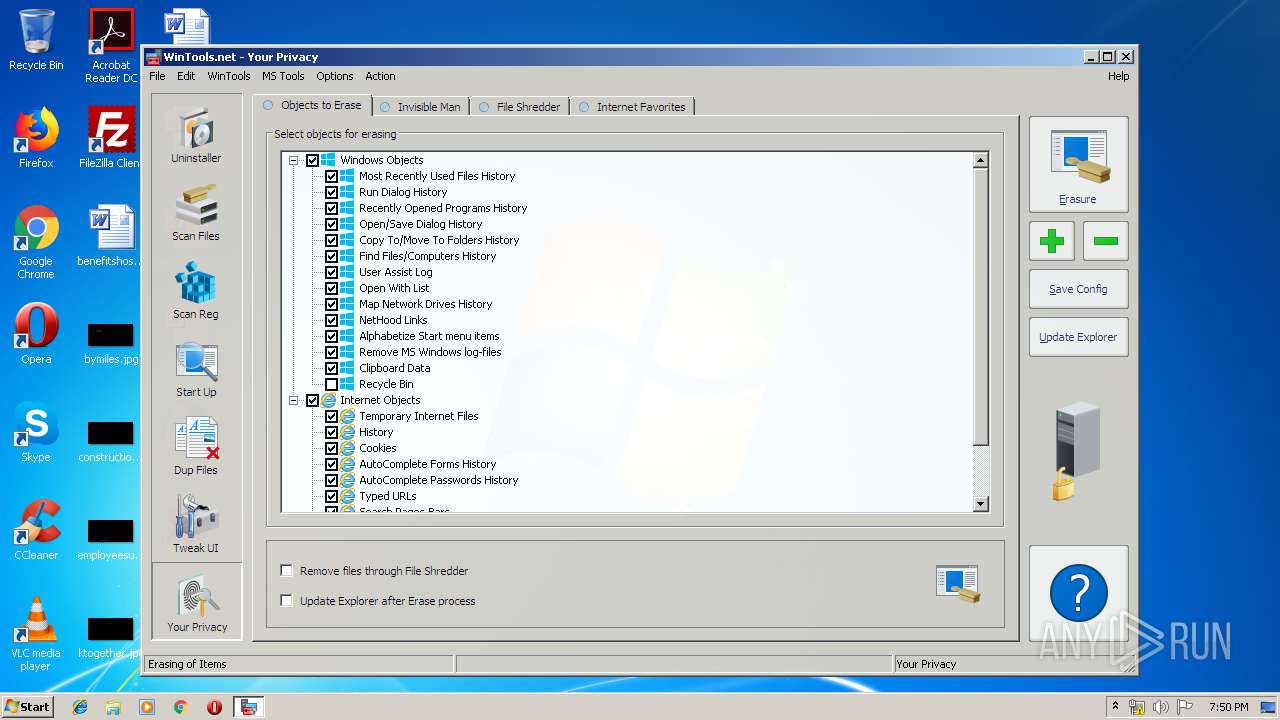Image resolution: width=1280 pixels, height=720 pixels.
Task: Click the Chrome icon in taskbar
Action: 180,707
